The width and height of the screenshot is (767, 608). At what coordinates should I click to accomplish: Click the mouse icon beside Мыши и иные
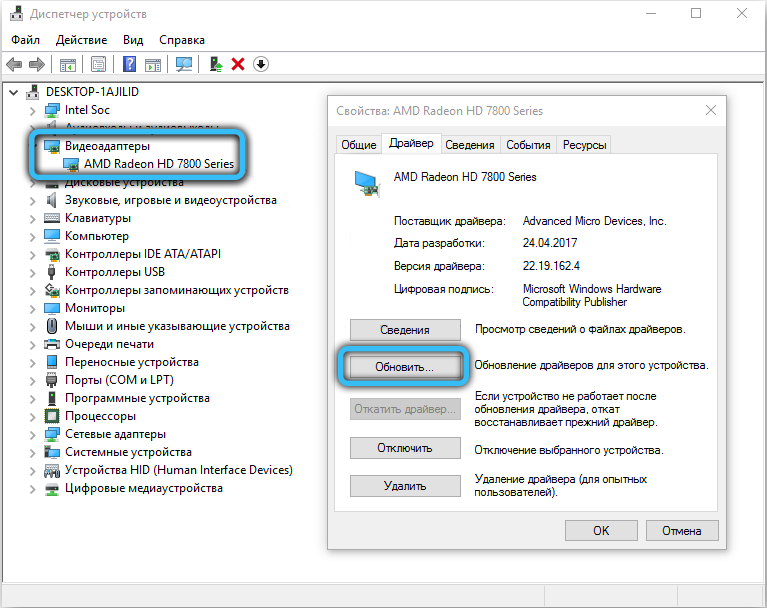51,326
